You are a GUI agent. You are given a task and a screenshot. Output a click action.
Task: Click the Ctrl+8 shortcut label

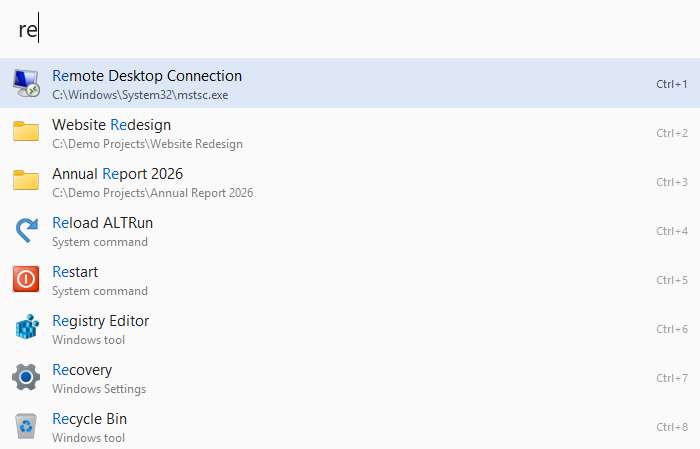[x=672, y=427]
